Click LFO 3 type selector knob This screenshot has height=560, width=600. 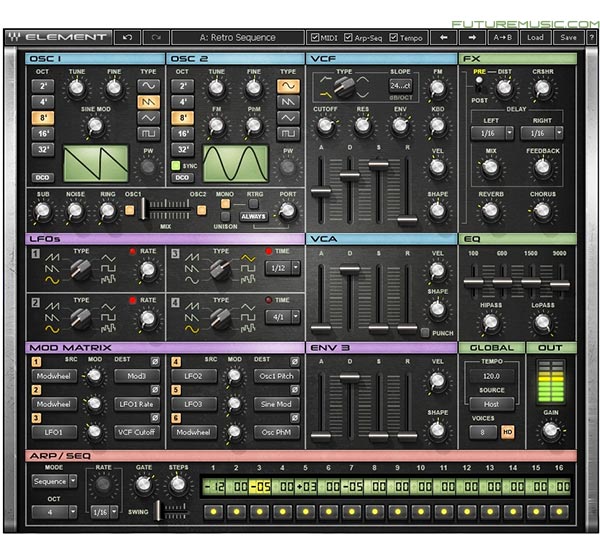click(221, 269)
